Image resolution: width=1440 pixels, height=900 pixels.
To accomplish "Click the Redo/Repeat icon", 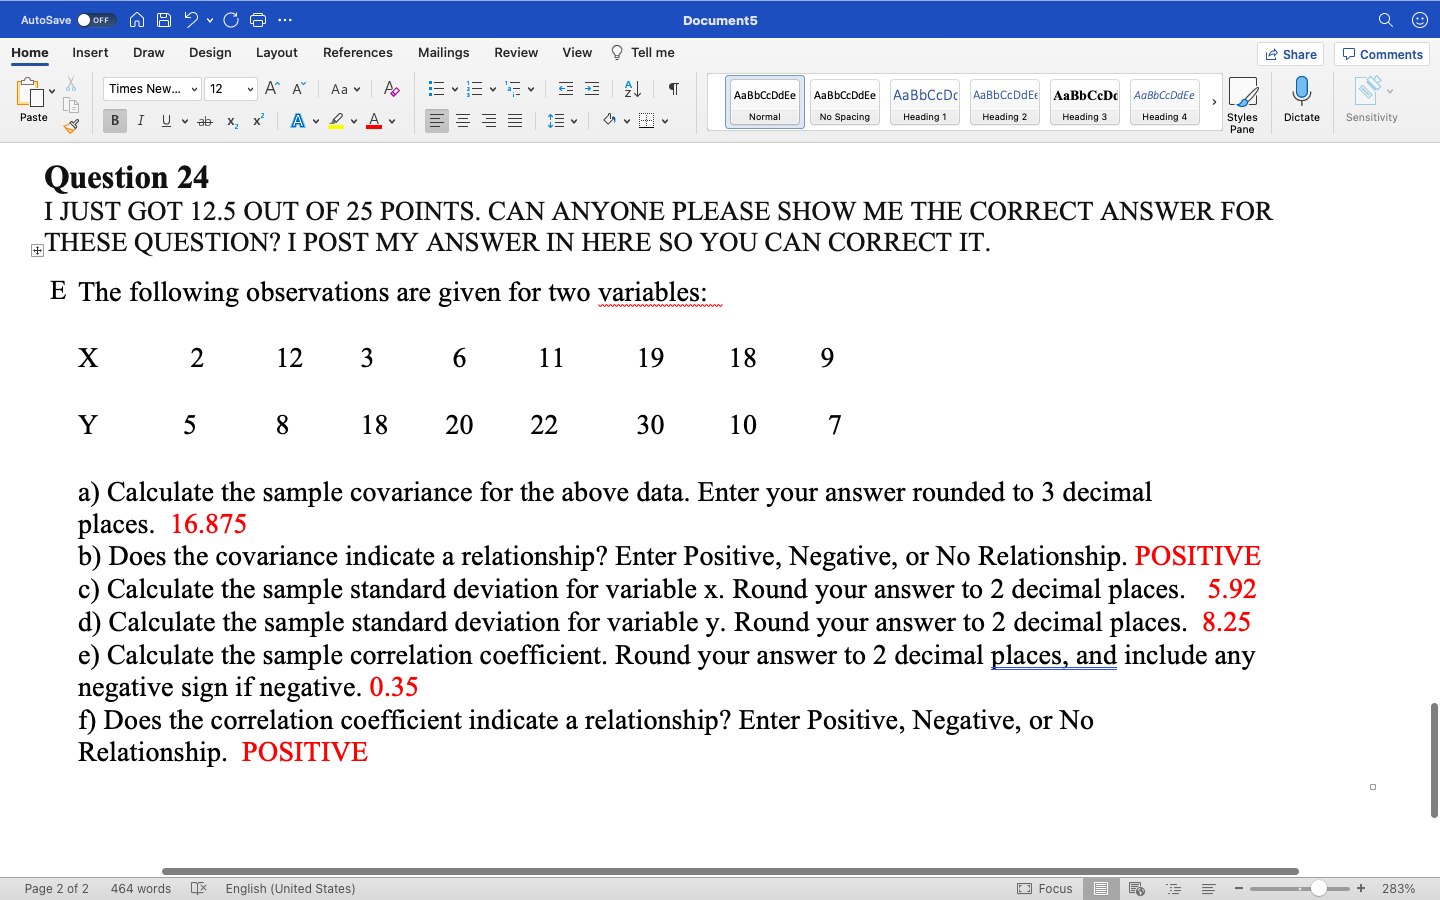I will click(231, 20).
